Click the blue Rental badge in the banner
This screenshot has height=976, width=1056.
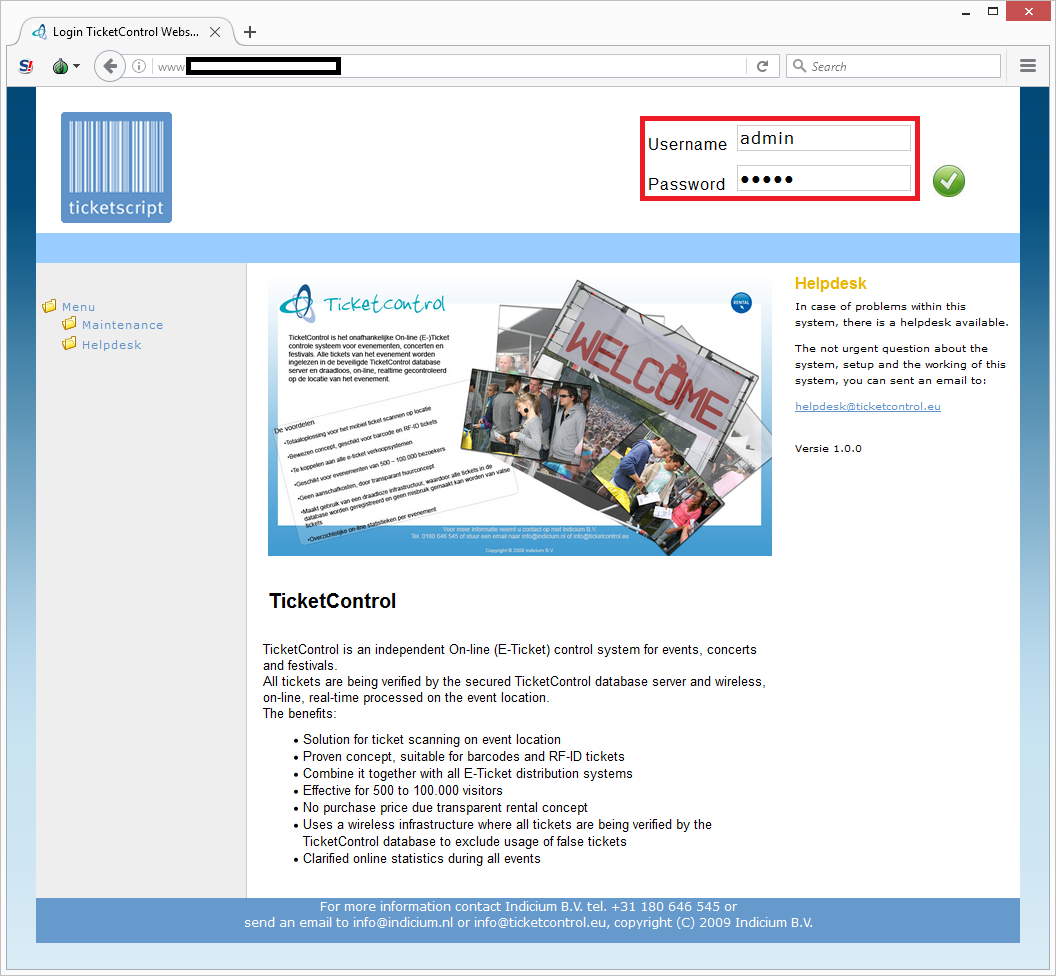coord(741,302)
